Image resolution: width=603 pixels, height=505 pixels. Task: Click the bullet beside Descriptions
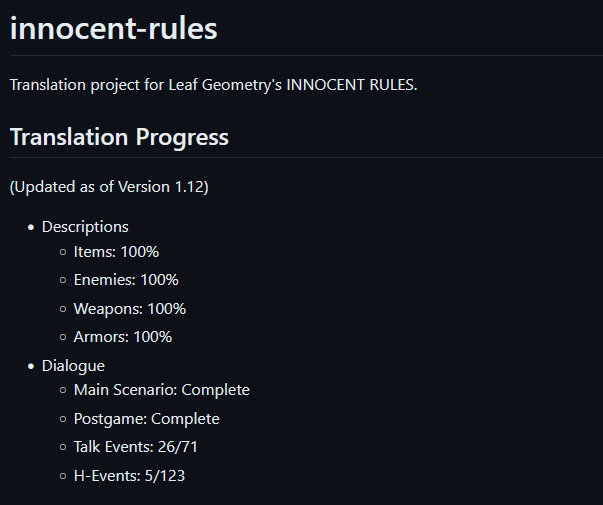point(31,228)
